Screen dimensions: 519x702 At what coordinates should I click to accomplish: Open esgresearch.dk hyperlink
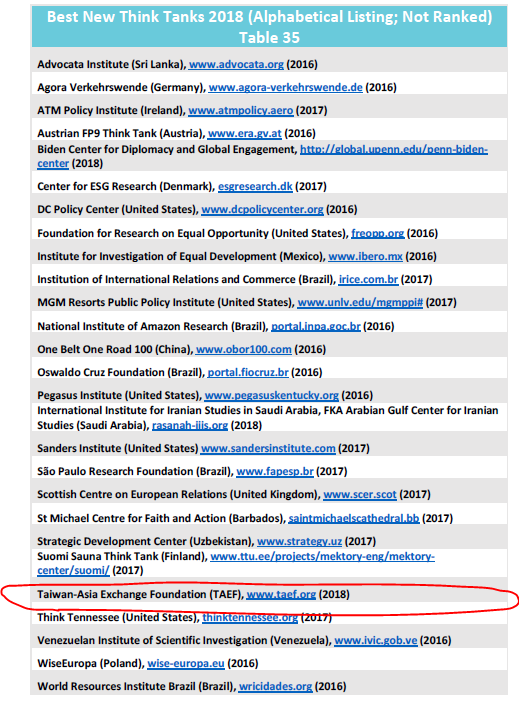pos(255,186)
